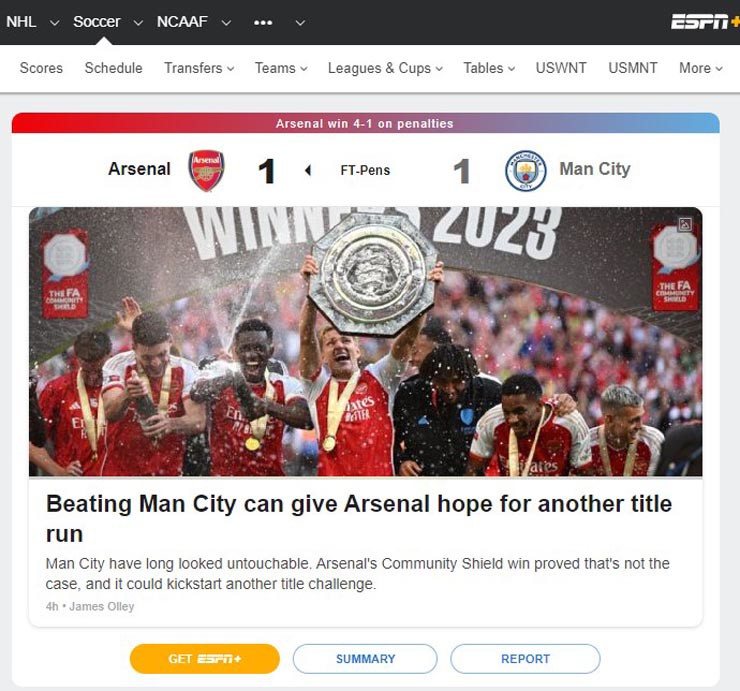Image resolution: width=740 pixels, height=691 pixels.
Task: Open the Scores tab
Action: [41, 68]
